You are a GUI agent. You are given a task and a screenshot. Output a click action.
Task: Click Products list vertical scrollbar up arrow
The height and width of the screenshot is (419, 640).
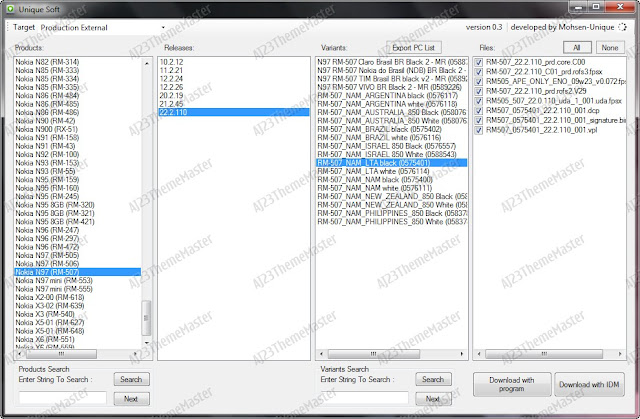click(147, 63)
